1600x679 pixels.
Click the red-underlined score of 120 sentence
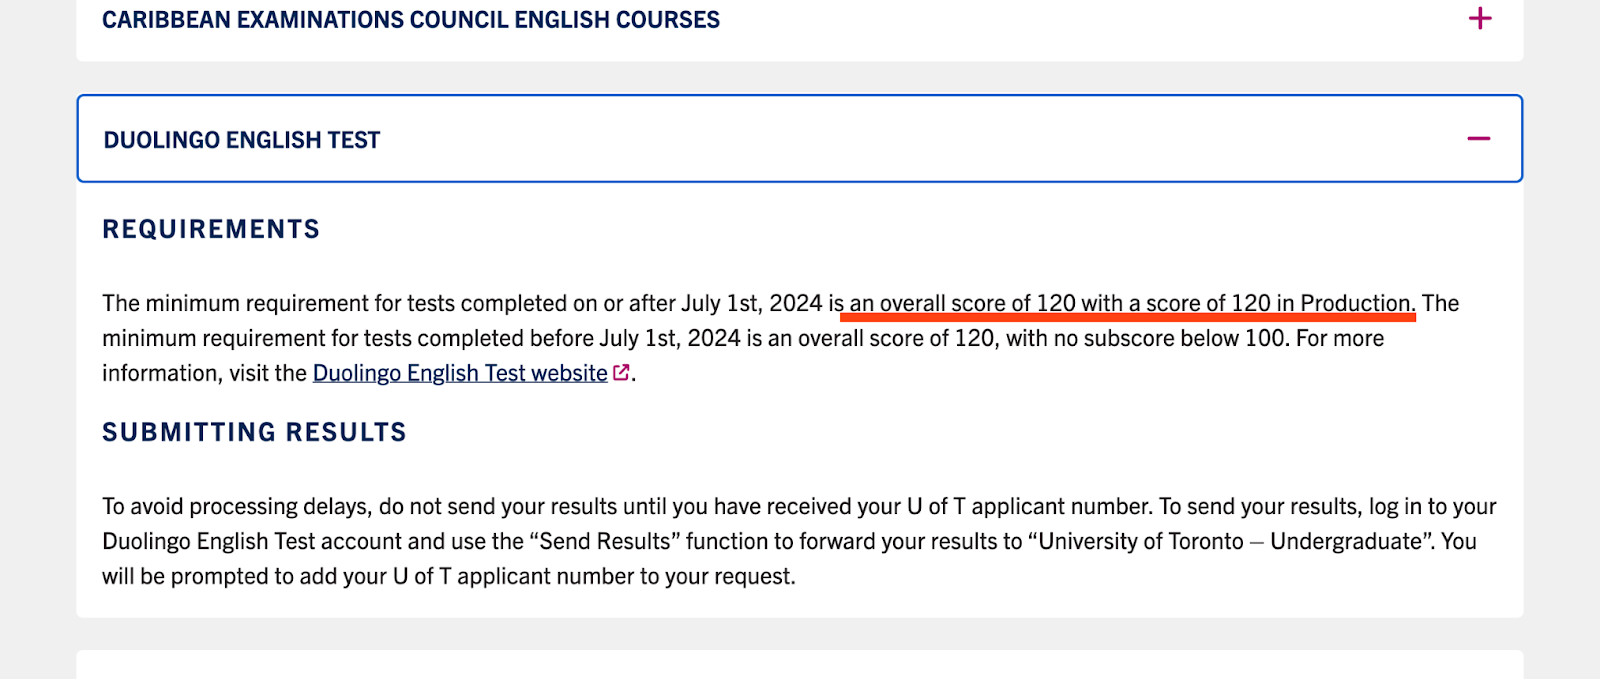tap(1132, 303)
